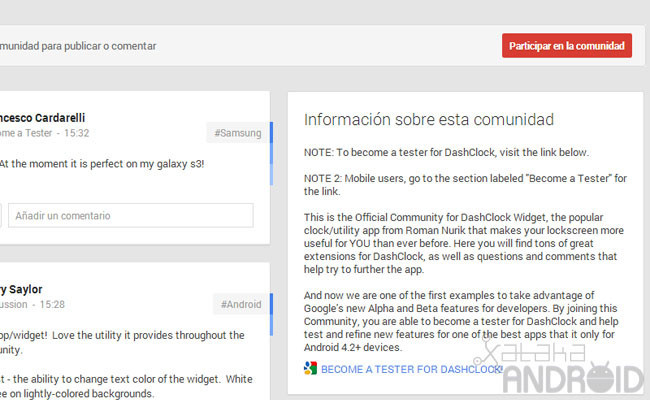Open the #Android hashtag tag
This screenshot has width=650, height=400.
click(x=238, y=304)
